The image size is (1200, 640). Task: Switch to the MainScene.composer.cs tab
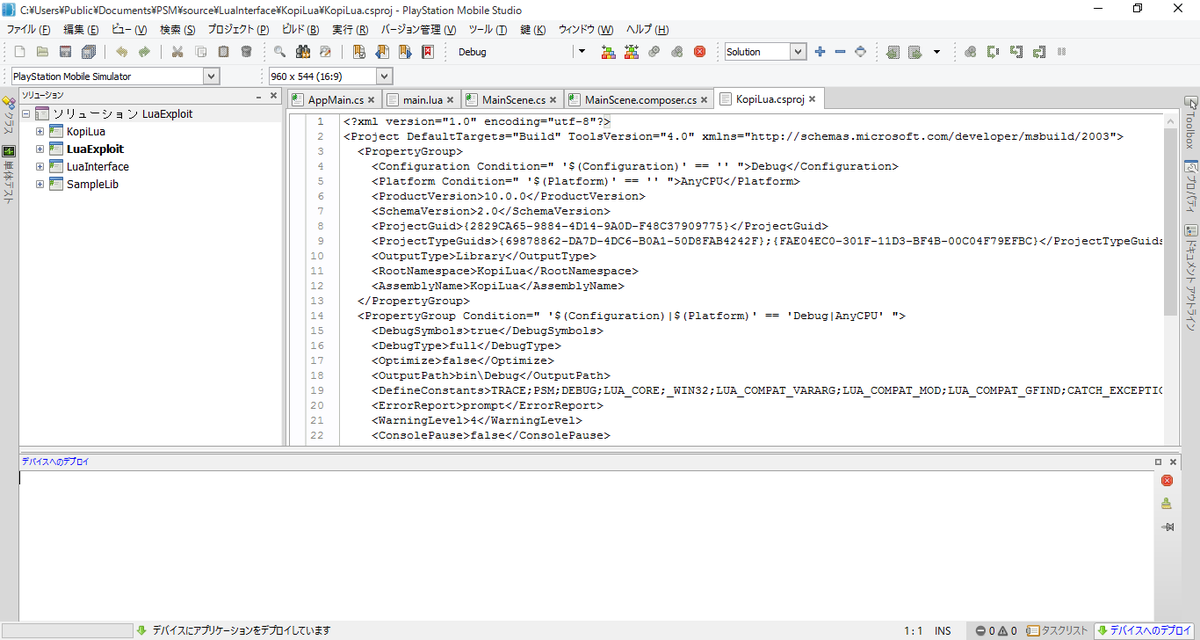(x=640, y=99)
